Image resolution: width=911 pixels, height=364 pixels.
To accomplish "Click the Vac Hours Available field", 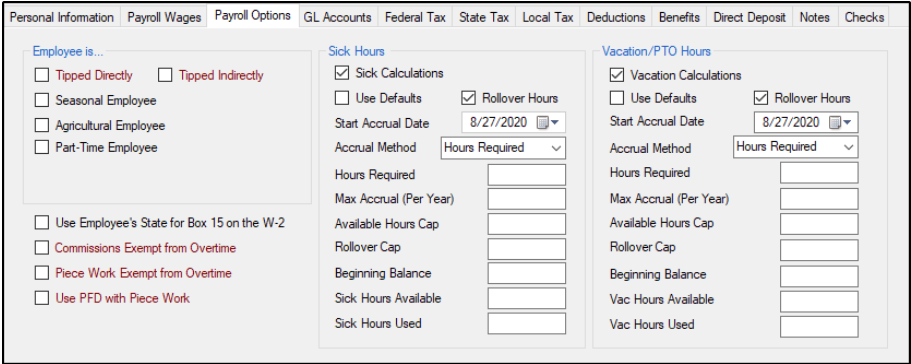I will (x=819, y=301).
